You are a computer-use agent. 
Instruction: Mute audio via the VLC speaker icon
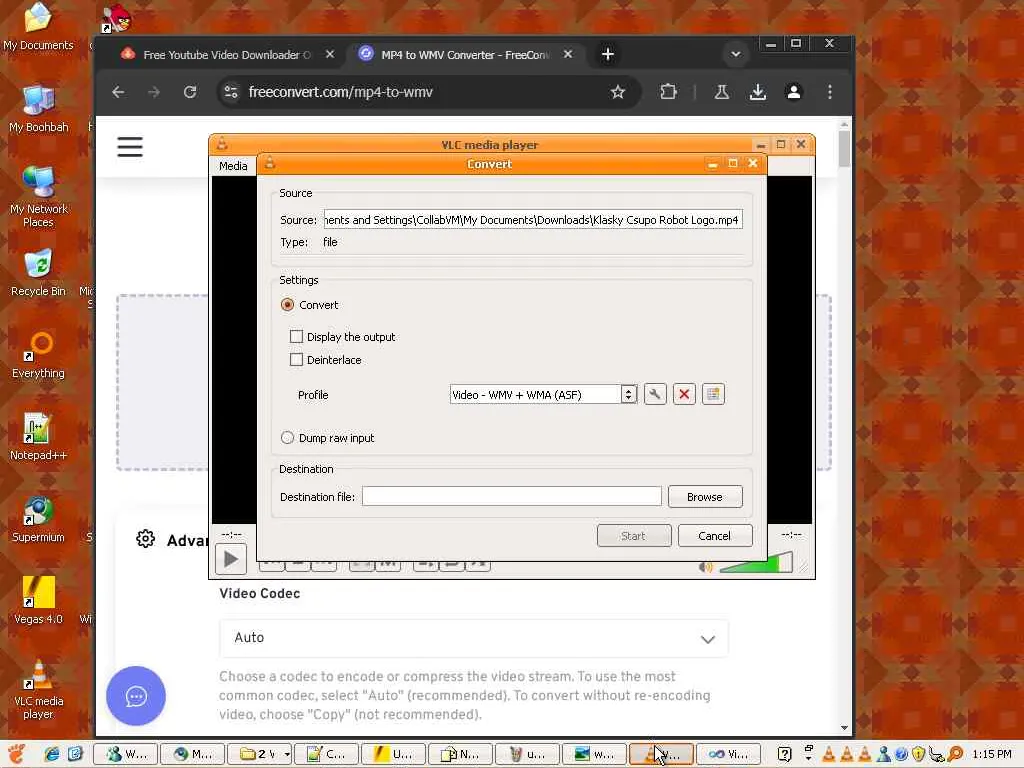(705, 567)
